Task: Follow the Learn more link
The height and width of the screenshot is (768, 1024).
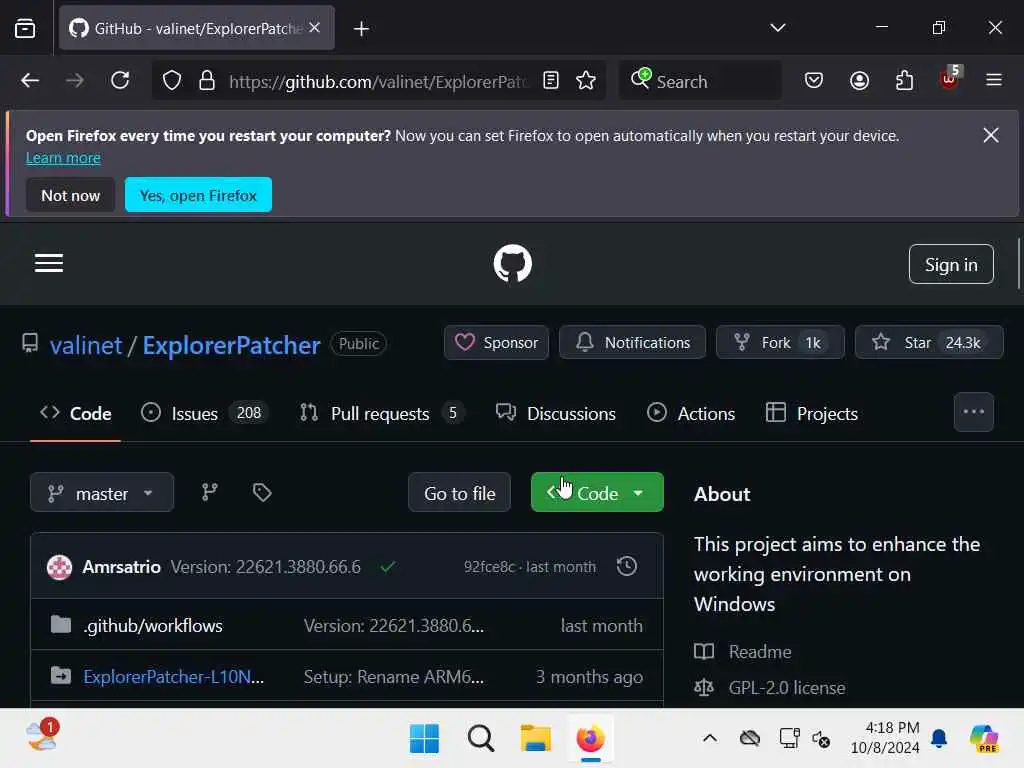Action: click(63, 158)
